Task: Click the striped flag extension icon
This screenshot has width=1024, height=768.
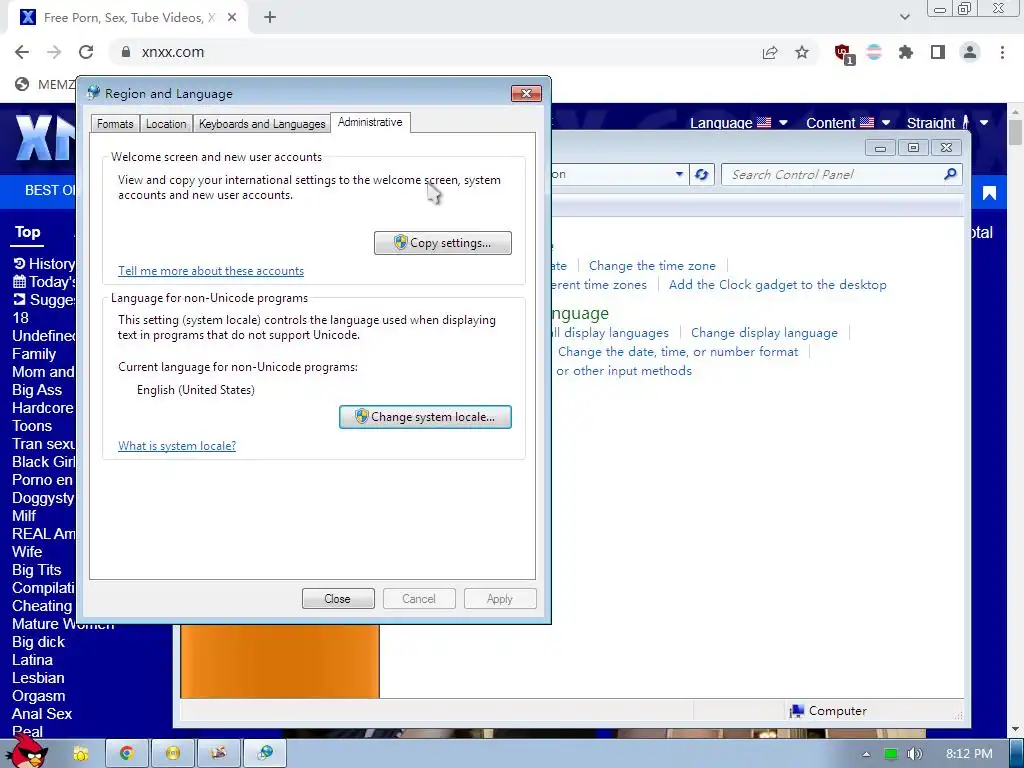Action: pyautogui.click(x=874, y=52)
